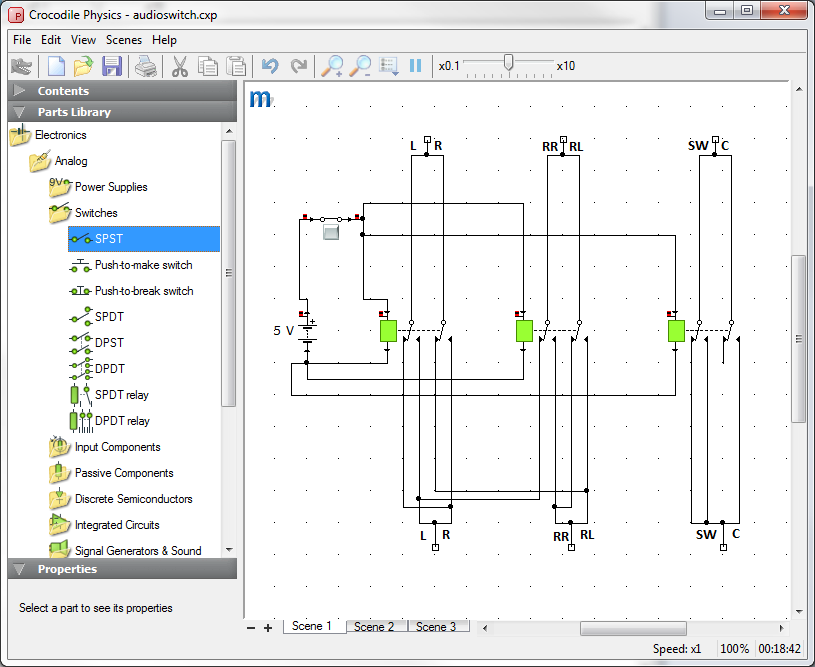
Task: Toggle the SPST switch in the circuit
Action: pyautogui.click(x=333, y=231)
